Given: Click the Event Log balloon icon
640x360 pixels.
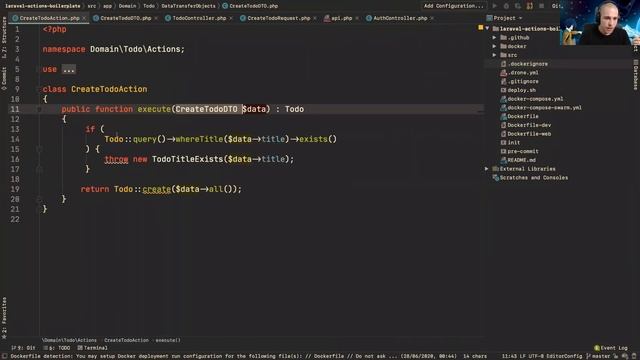Looking at the screenshot, I should 597,348.
